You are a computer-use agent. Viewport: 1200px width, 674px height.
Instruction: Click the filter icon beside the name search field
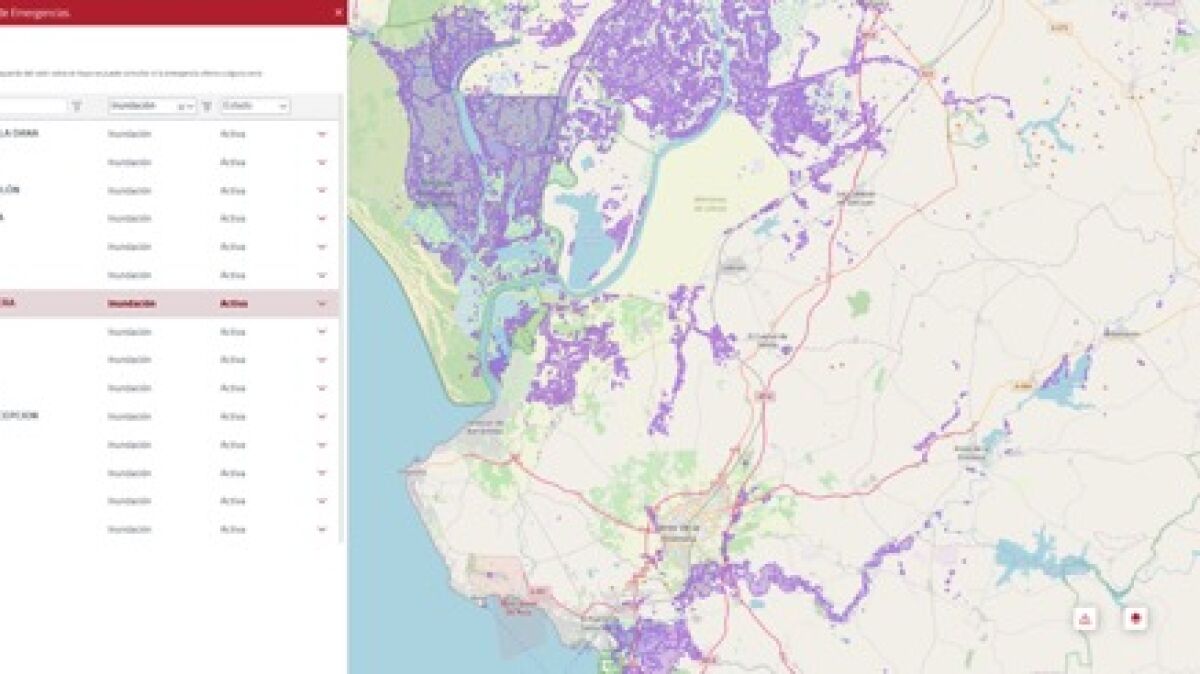click(x=77, y=106)
